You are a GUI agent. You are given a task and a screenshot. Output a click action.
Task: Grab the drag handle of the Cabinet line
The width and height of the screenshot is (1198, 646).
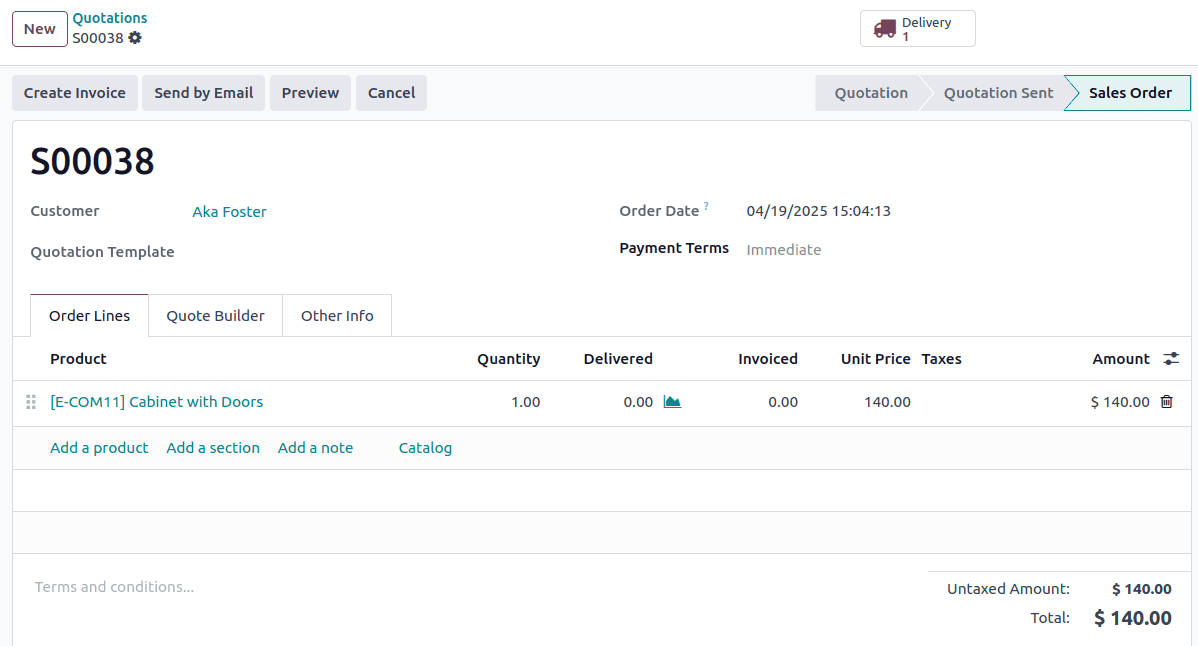click(x=31, y=402)
